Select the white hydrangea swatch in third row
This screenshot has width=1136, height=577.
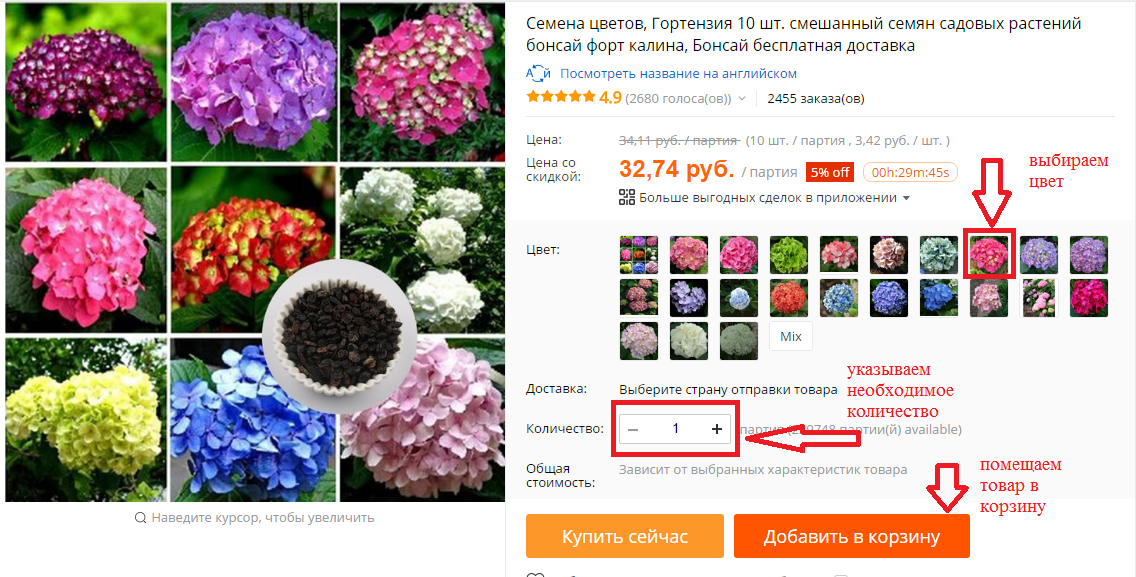click(x=689, y=341)
